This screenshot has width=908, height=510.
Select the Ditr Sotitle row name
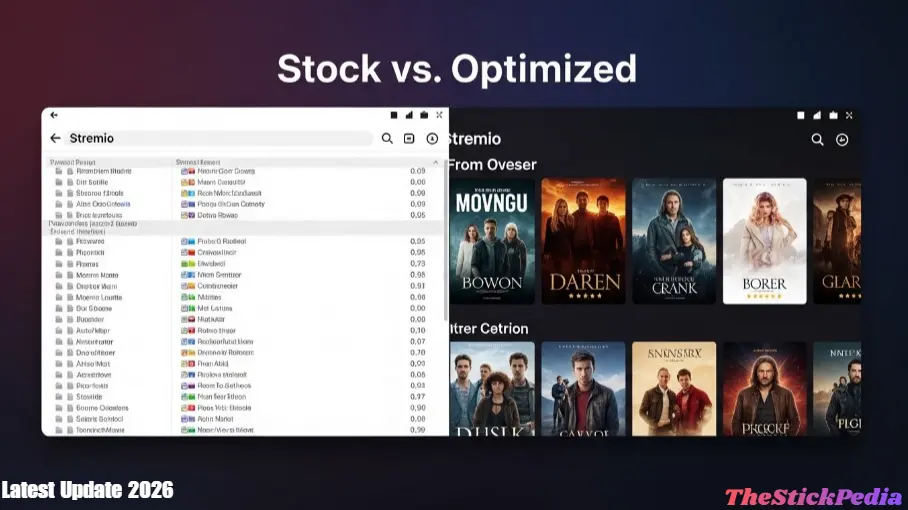click(x=92, y=182)
